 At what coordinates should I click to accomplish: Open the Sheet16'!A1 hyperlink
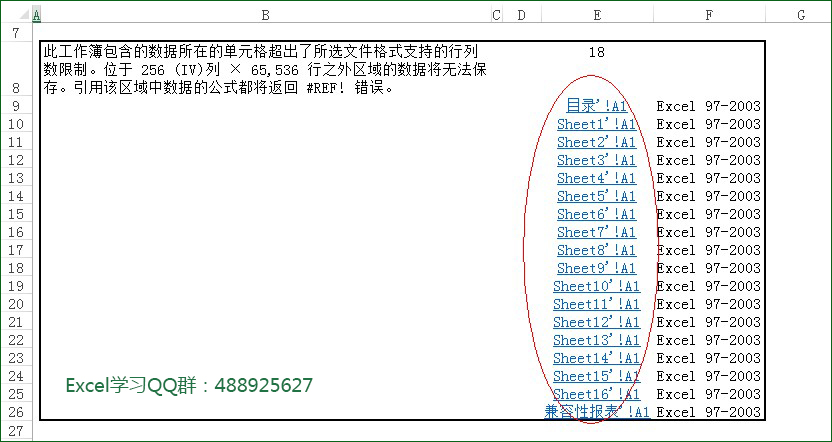pyautogui.click(x=596, y=395)
